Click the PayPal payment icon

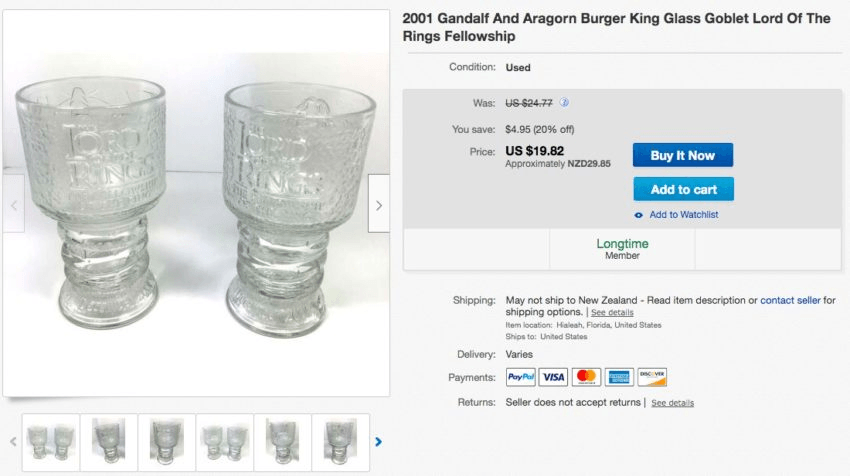(521, 377)
